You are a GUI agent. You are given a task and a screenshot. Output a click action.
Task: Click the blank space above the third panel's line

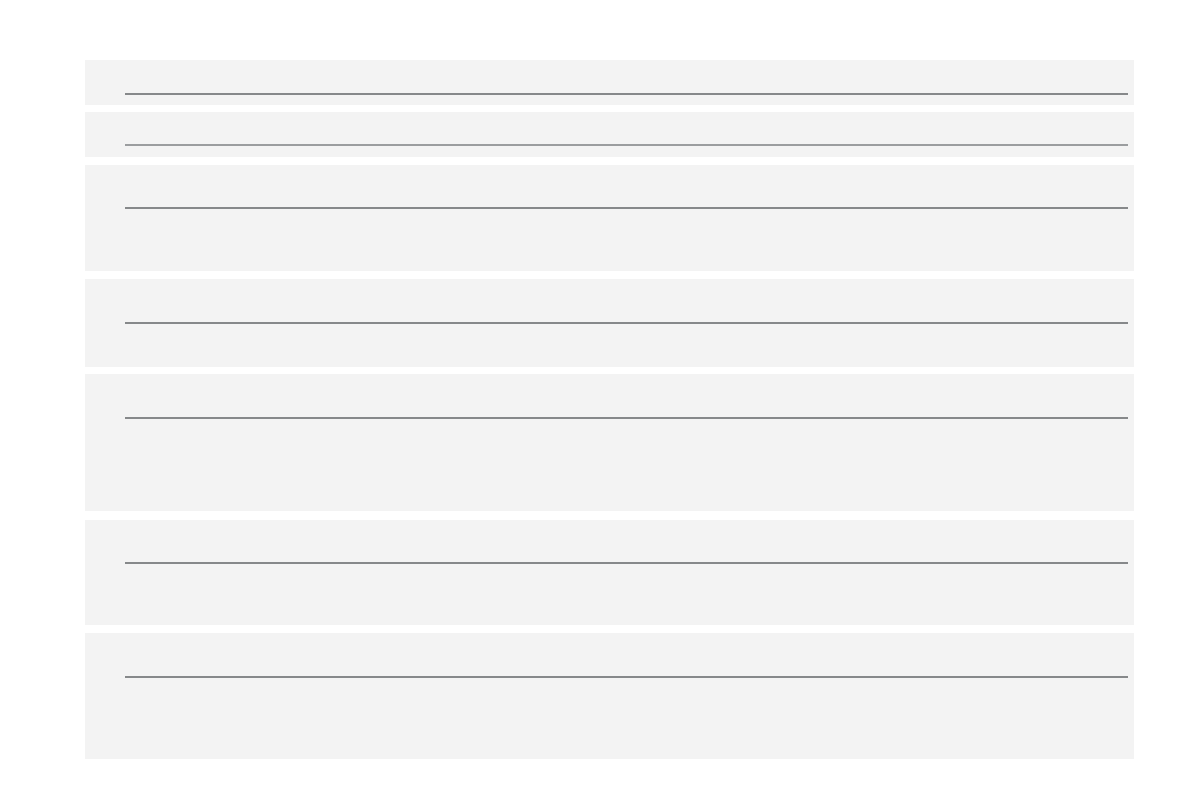click(625, 186)
